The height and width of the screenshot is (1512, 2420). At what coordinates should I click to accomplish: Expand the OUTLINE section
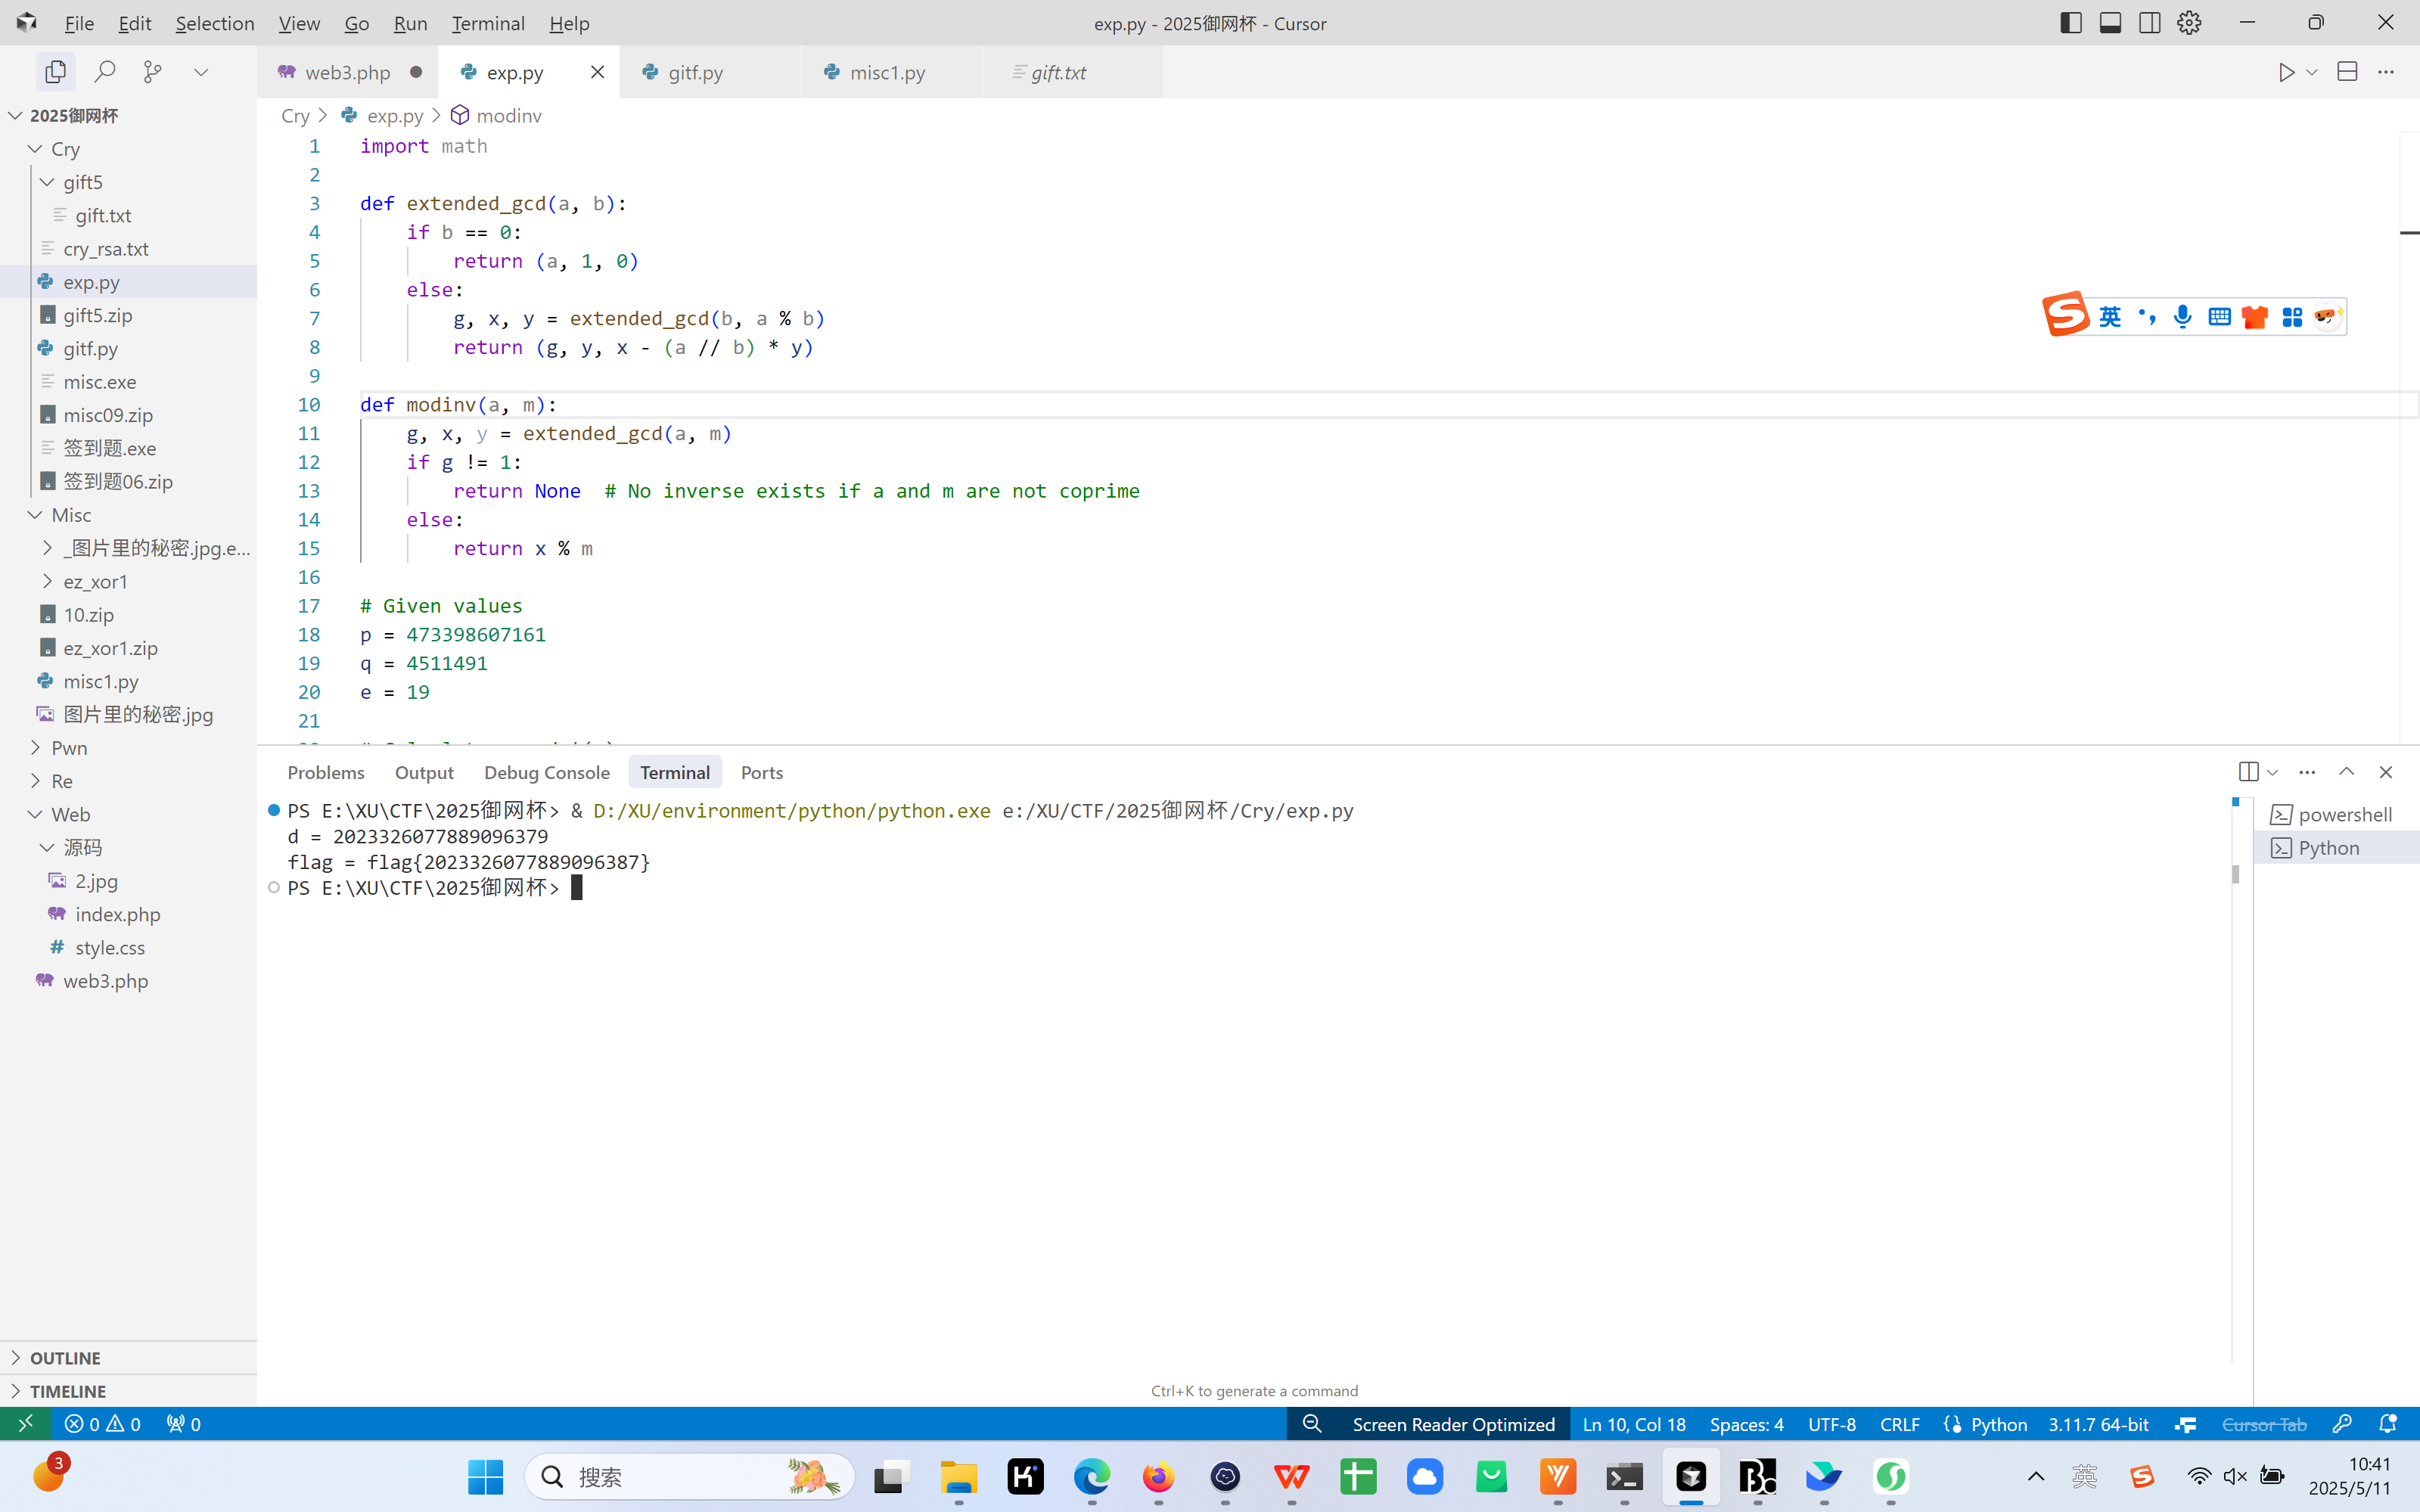tap(128, 1357)
